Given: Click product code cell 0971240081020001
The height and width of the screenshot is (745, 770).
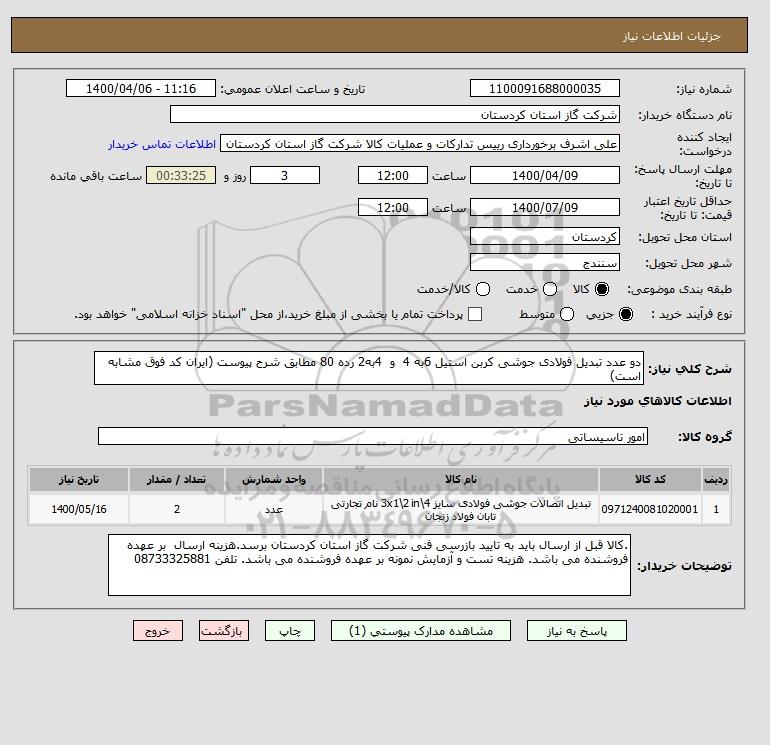Looking at the screenshot, I should (650, 509).
